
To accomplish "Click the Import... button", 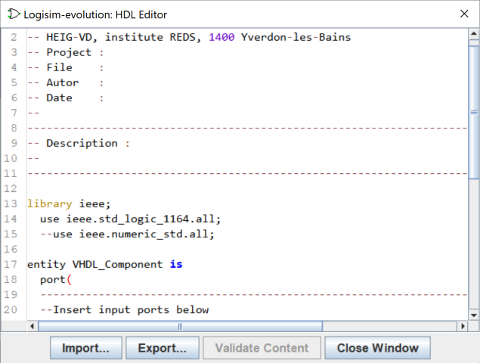I will pyautogui.click(x=86, y=348).
